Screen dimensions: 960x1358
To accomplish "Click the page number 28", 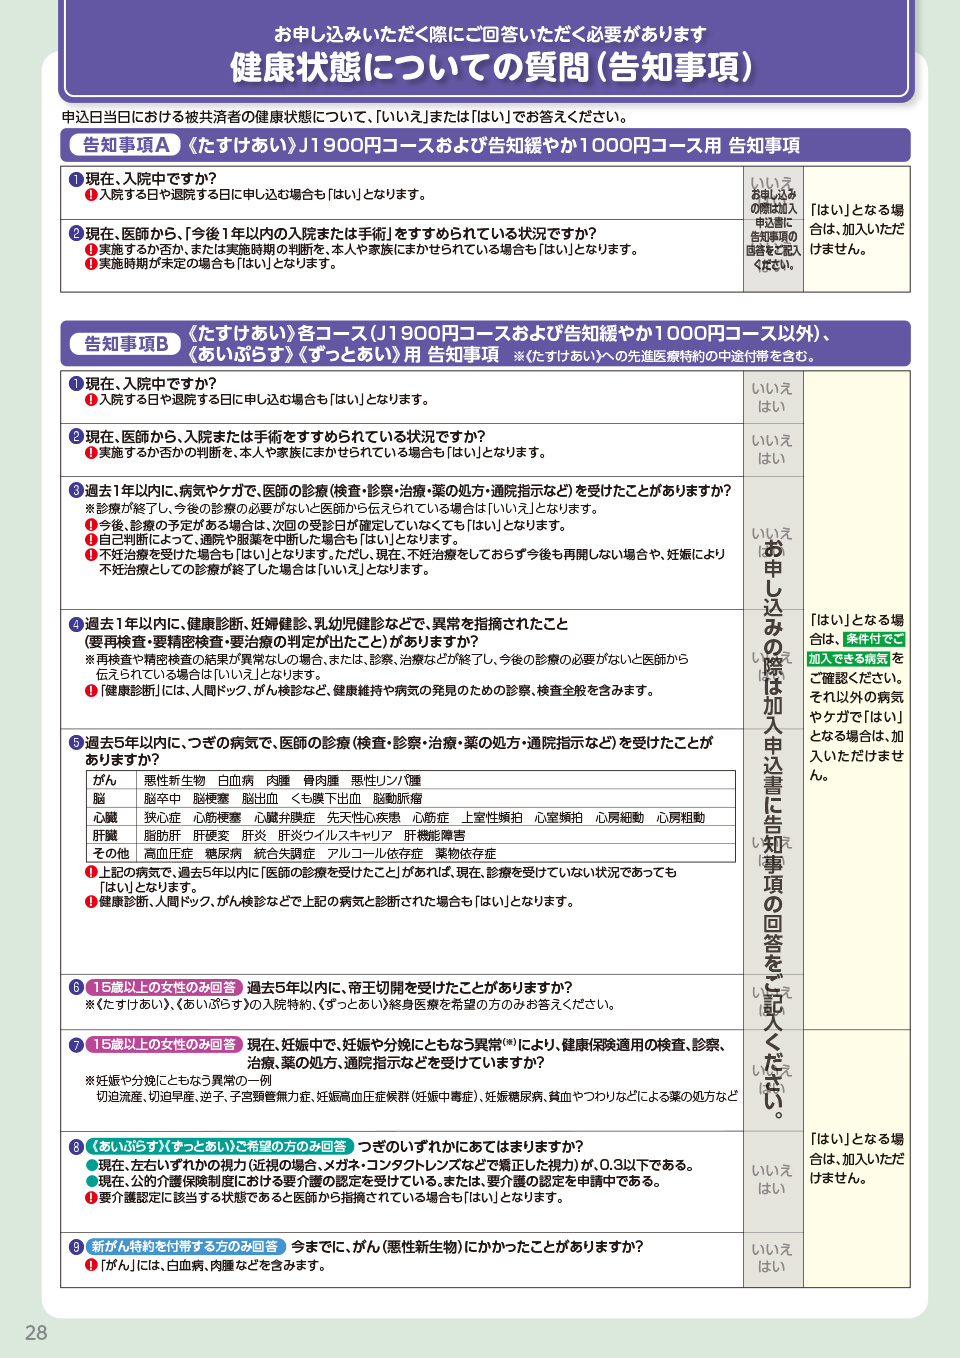I will pyautogui.click(x=36, y=1333).
